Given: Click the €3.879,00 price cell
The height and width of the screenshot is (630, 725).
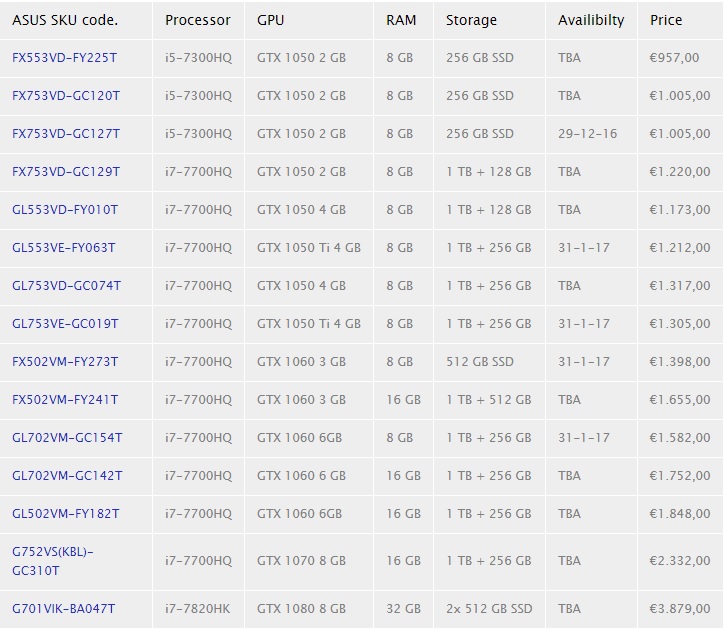Looking at the screenshot, I should coord(679,608).
